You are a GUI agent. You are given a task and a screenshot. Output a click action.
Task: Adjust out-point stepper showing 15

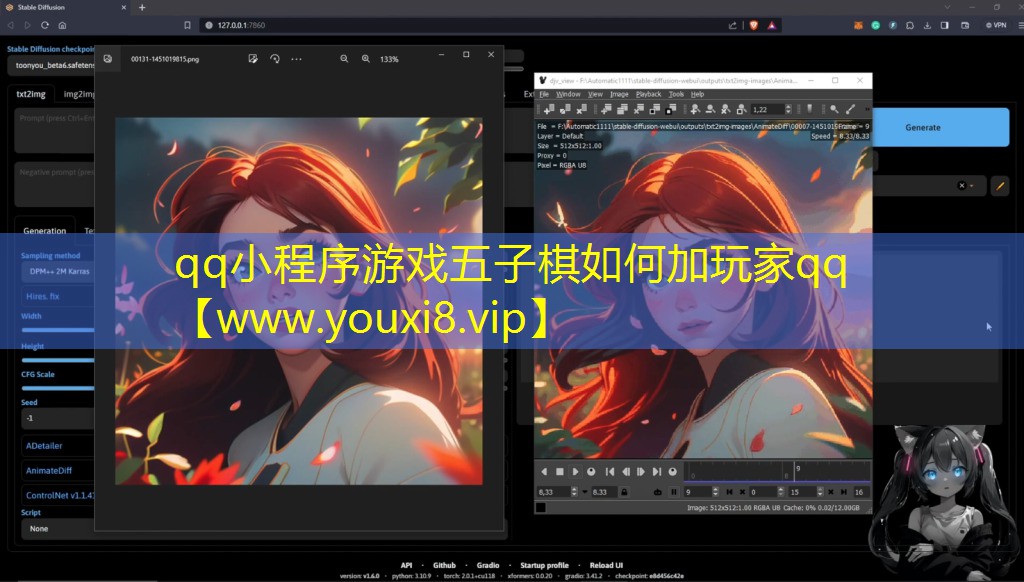(x=820, y=493)
